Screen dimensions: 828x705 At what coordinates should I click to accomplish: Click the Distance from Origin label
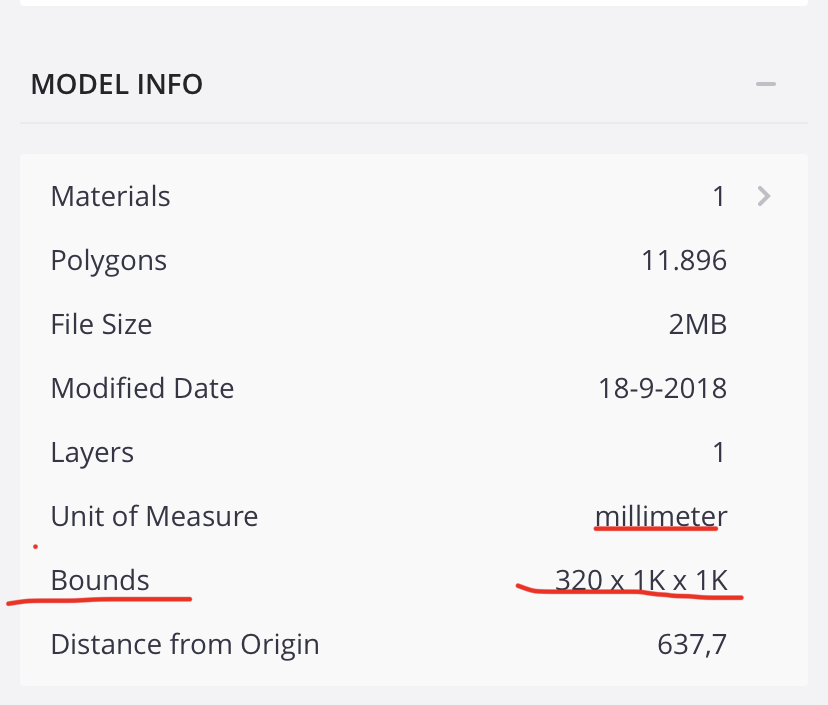point(185,644)
